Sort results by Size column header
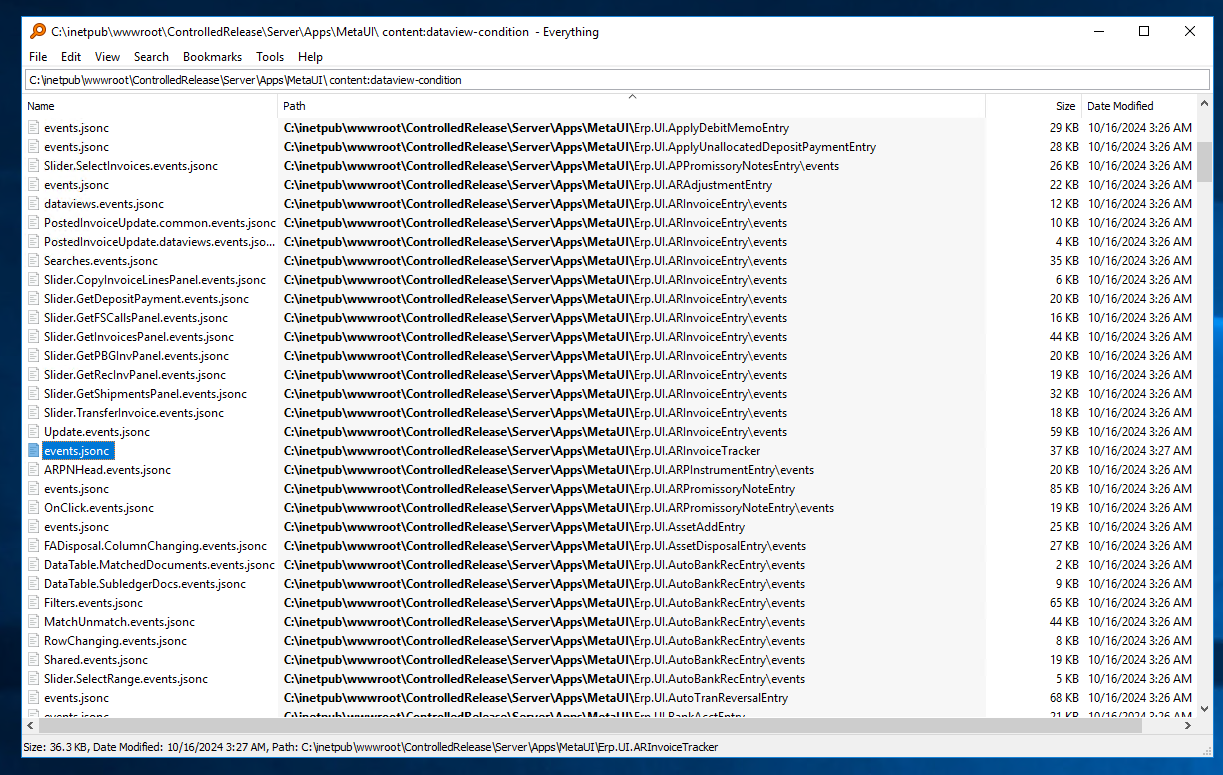The height and width of the screenshot is (775, 1223). (x=1033, y=106)
